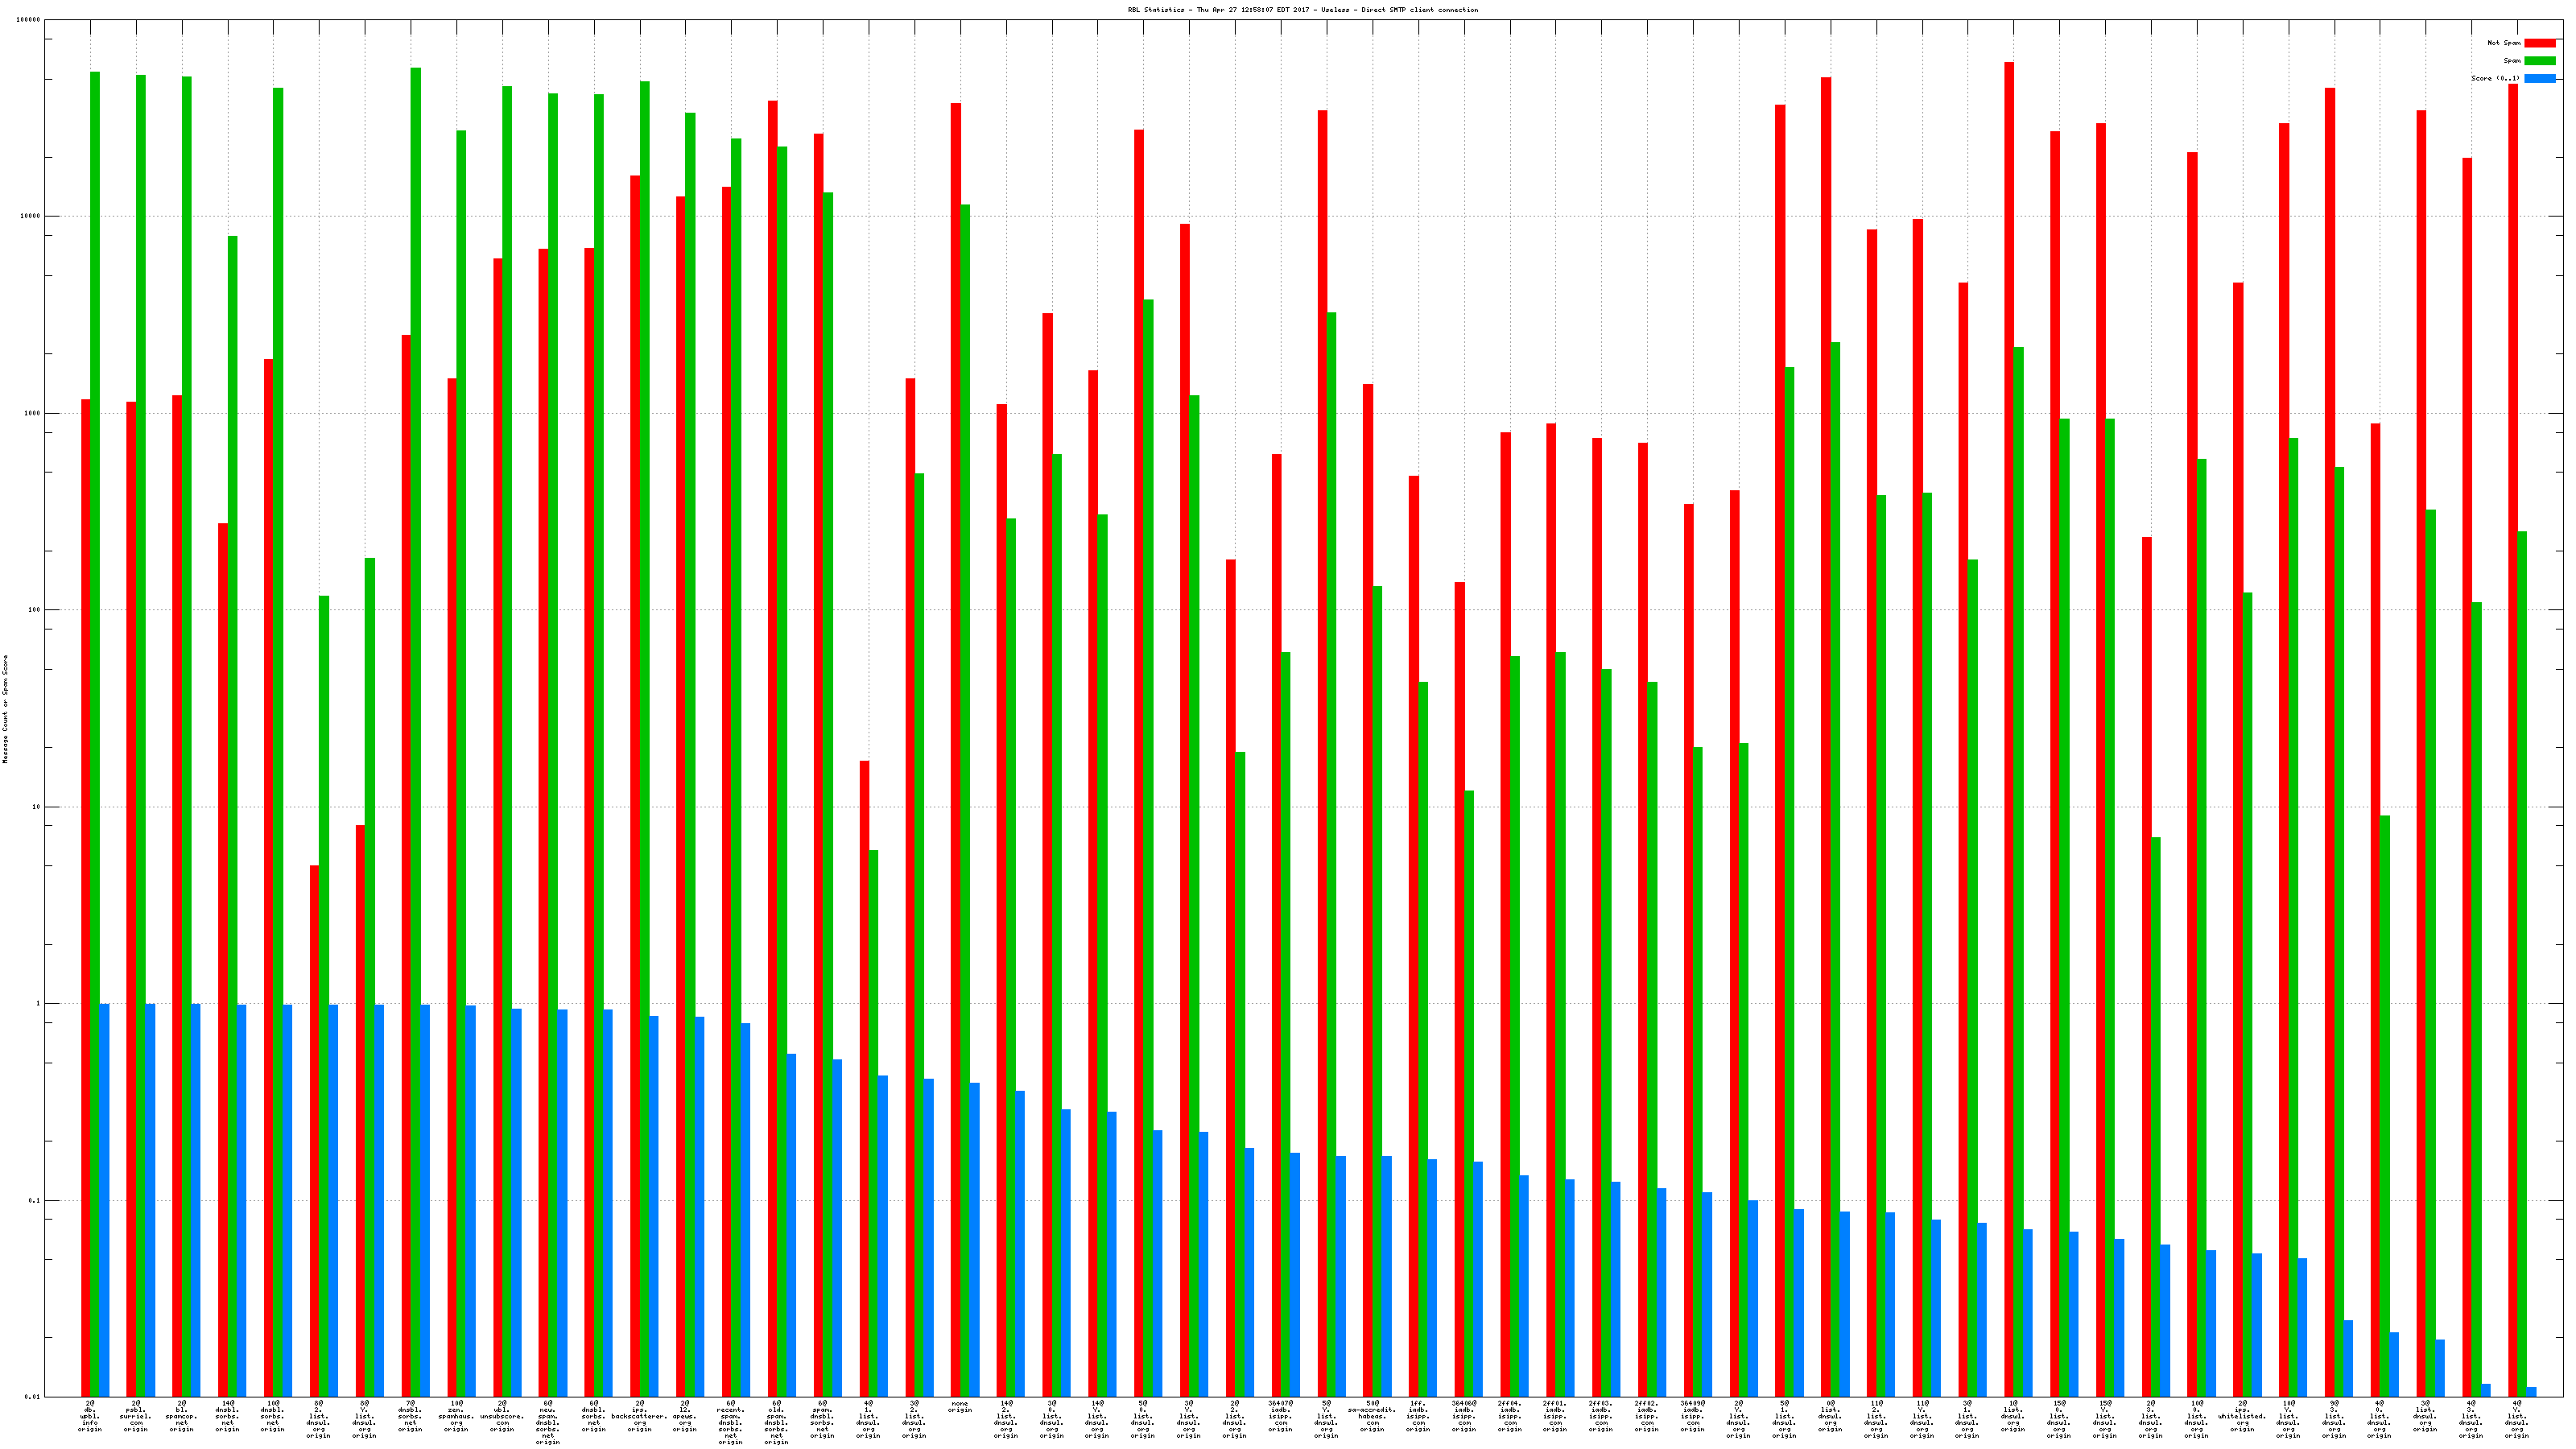Click the ips.whitelisted.org x-axis label
This screenshot has height=1449, width=2576.
point(2242,1416)
